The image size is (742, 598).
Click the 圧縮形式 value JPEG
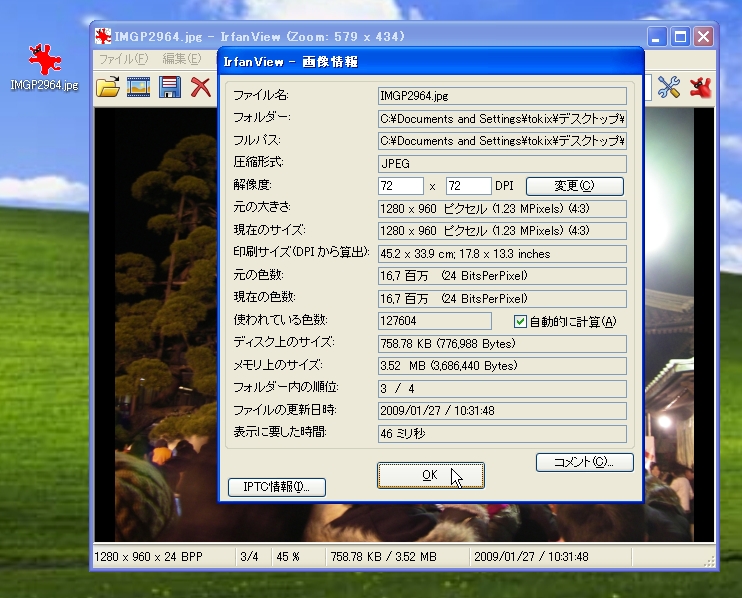click(502, 164)
